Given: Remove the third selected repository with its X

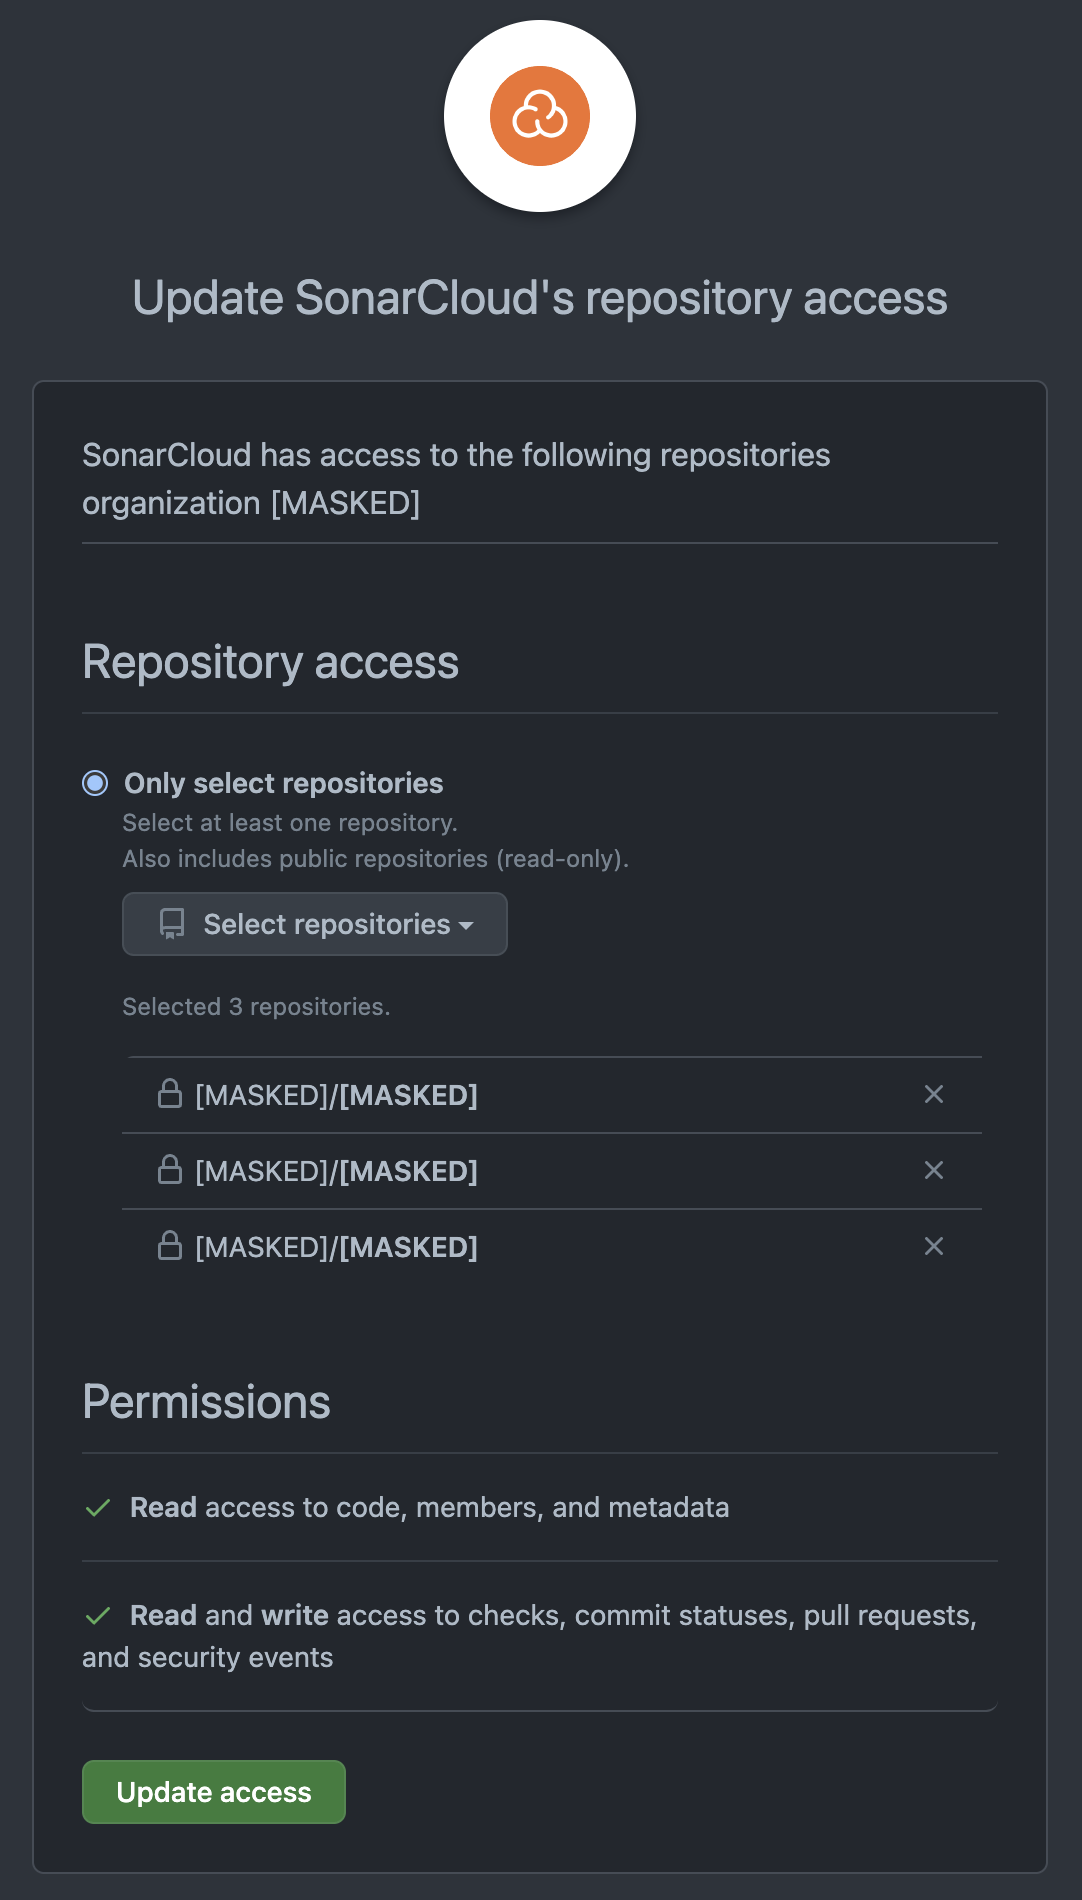Looking at the screenshot, I should click(x=934, y=1246).
